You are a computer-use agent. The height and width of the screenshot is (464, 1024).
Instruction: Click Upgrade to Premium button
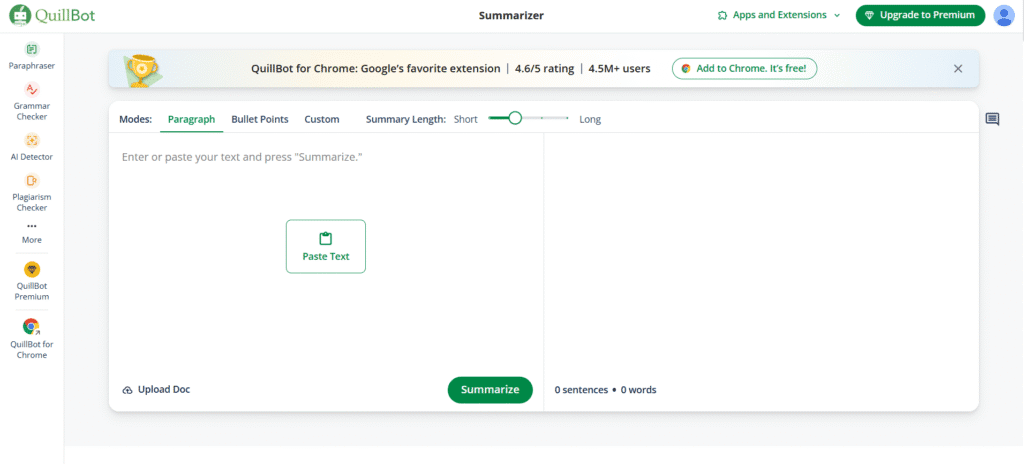point(920,15)
